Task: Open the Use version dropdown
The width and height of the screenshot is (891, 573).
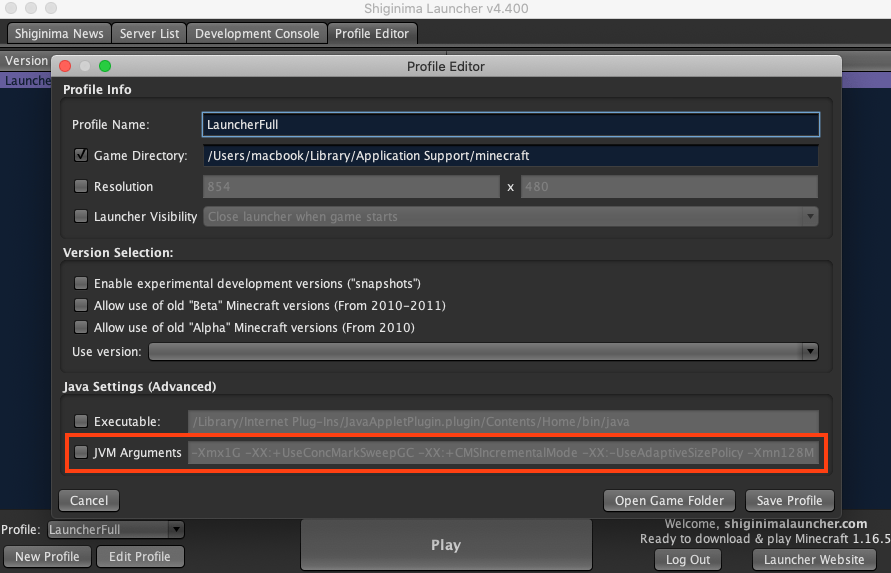Action: [483, 351]
